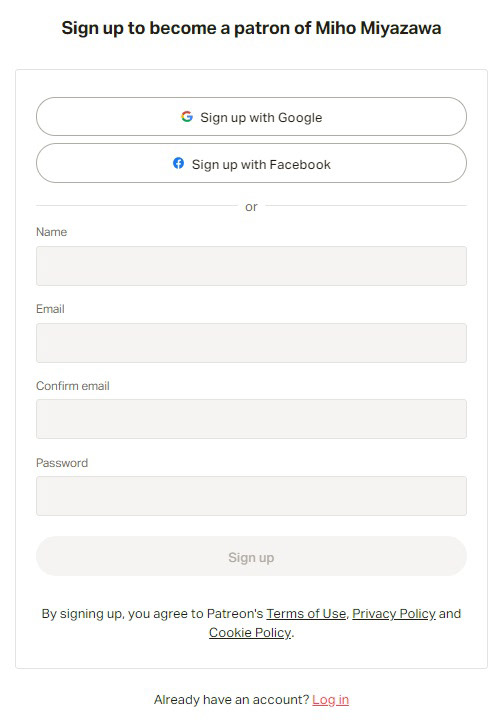
Task: Click the Email field label
Action: coord(50,309)
